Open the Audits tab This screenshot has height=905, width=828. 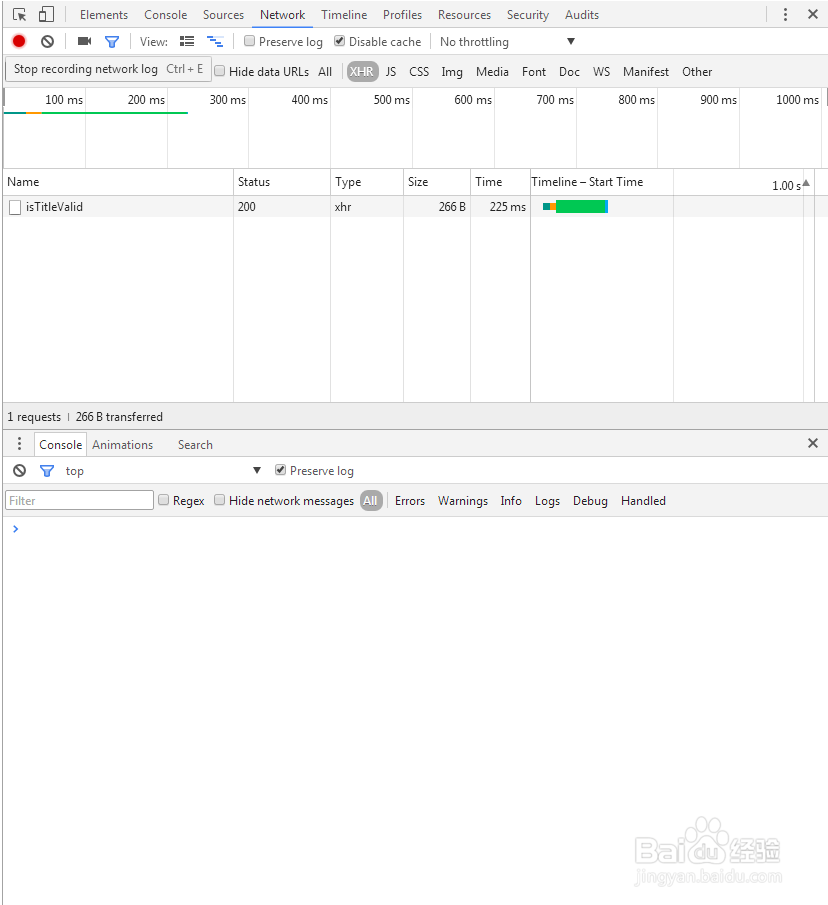coord(582,14)
